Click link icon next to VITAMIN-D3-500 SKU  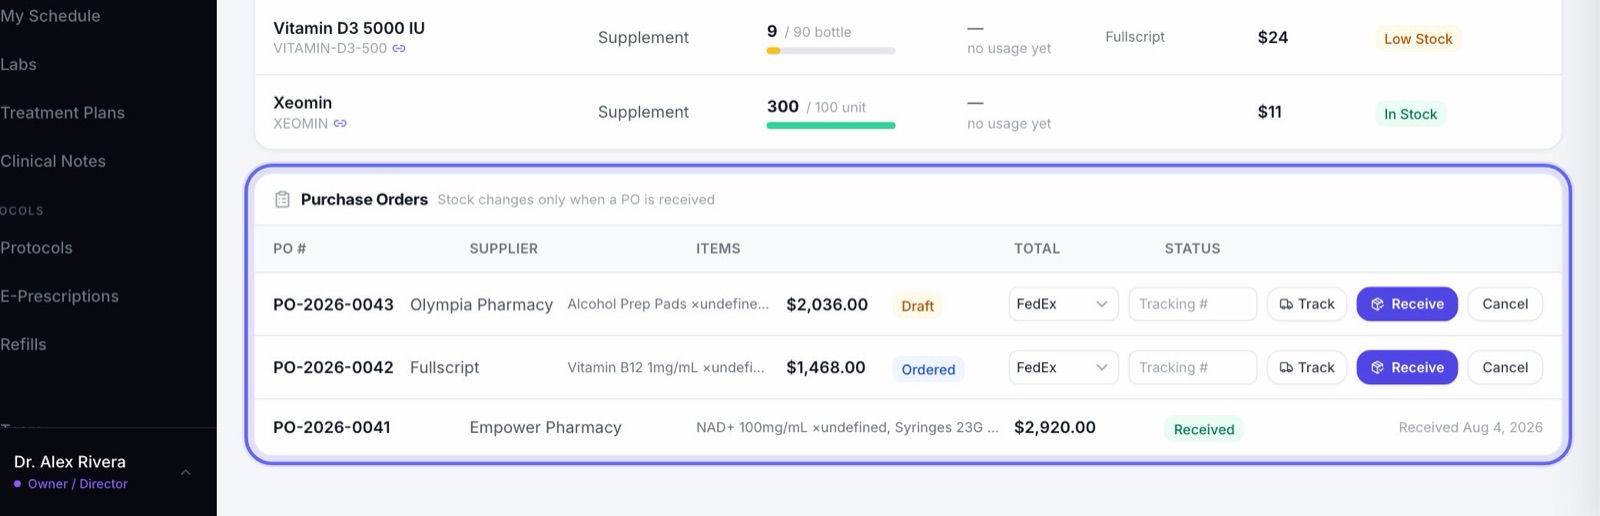399,48
